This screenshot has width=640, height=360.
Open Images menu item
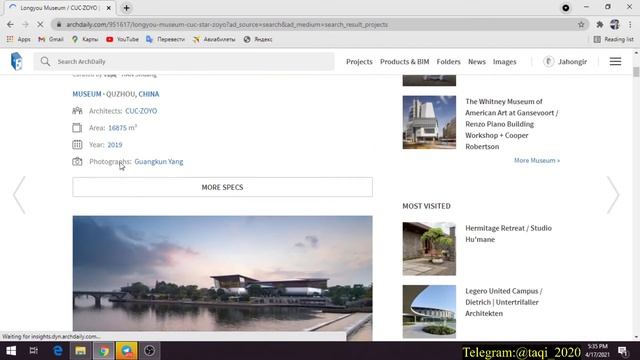pos(504,62)
